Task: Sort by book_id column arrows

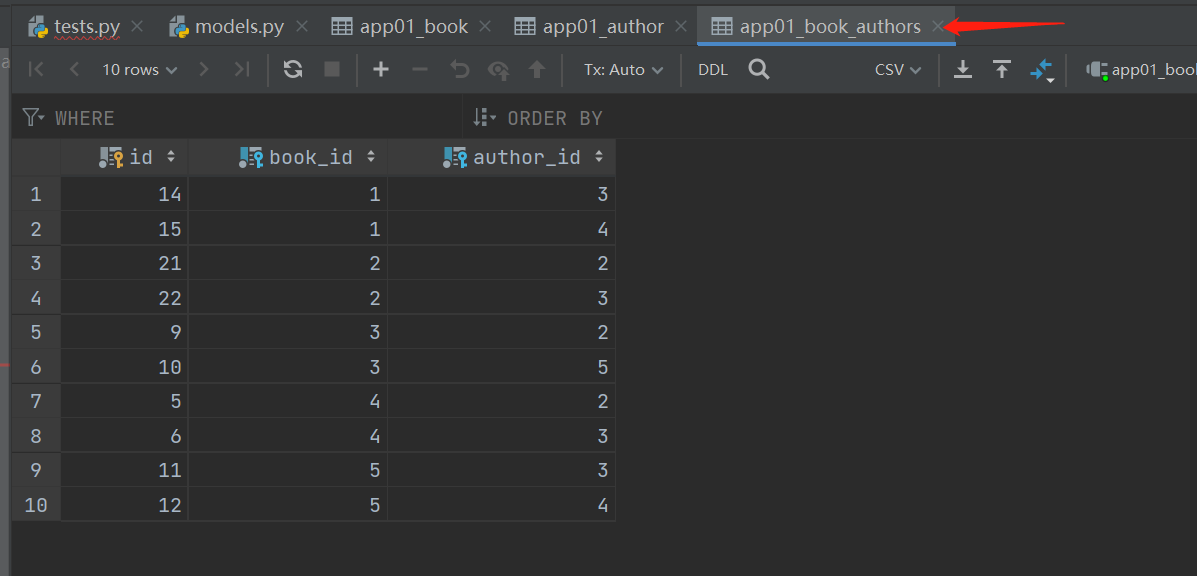Action: point(371,157)
